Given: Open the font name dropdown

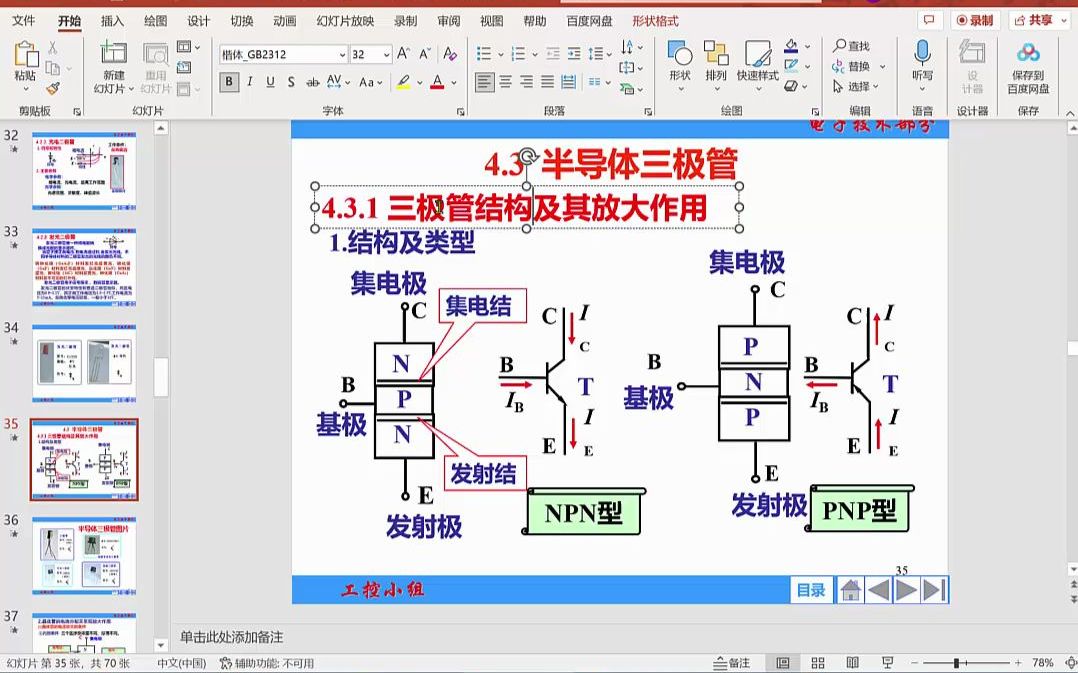Looking at the screenshot, I should pos(341,52).
